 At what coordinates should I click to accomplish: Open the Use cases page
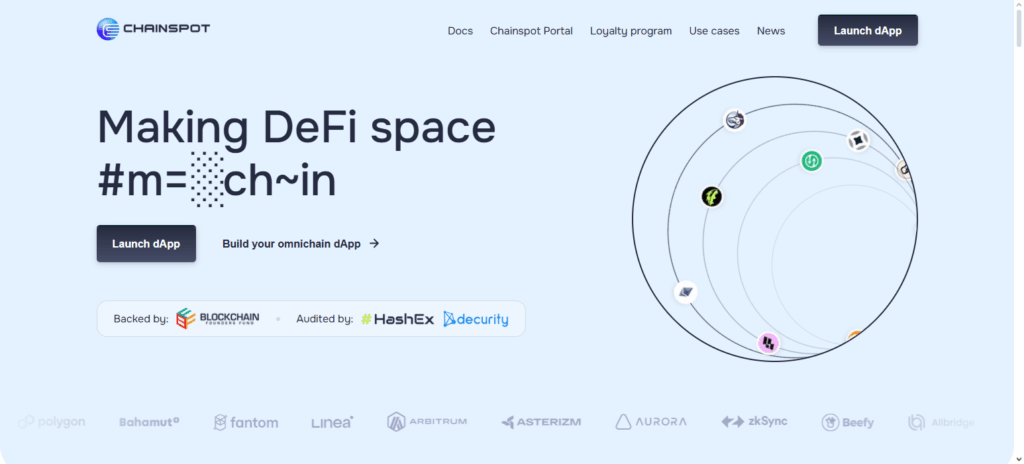tap(714, 31)
